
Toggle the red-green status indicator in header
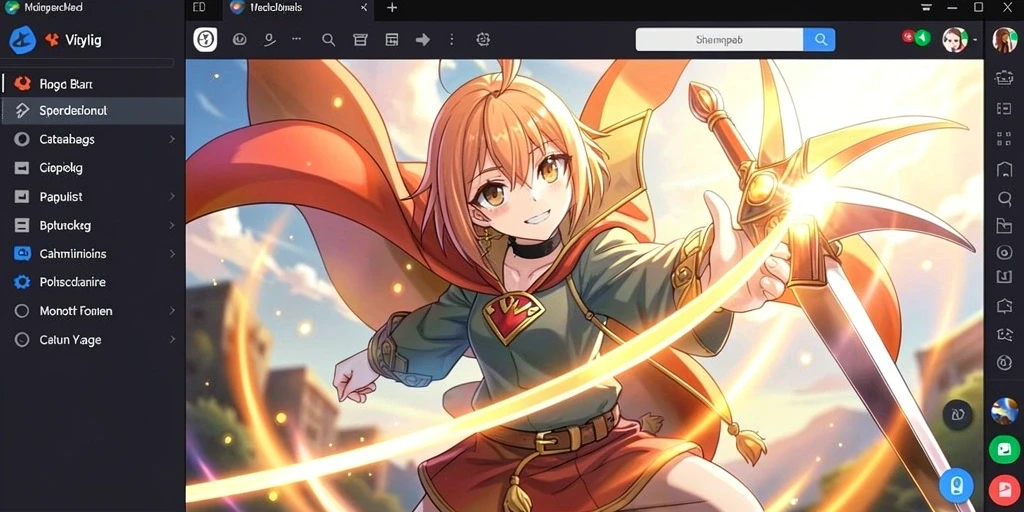[x=916, y=38]
